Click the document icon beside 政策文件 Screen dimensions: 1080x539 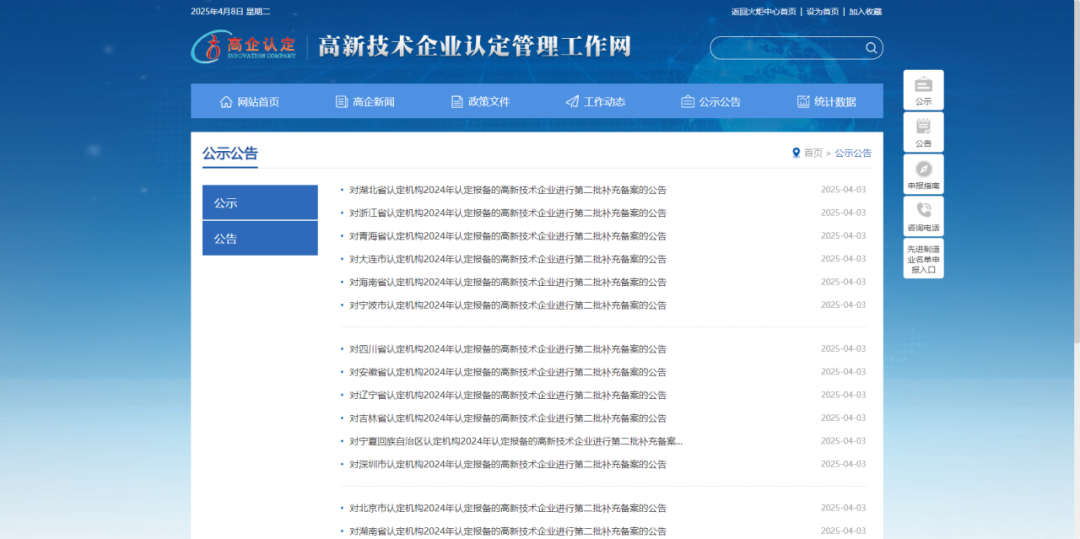pyautogui.click(x=457, y=102)
